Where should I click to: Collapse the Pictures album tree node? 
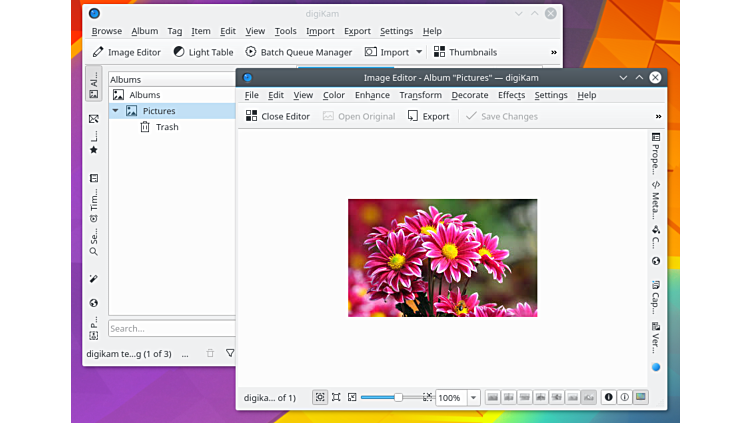point(116,111)
